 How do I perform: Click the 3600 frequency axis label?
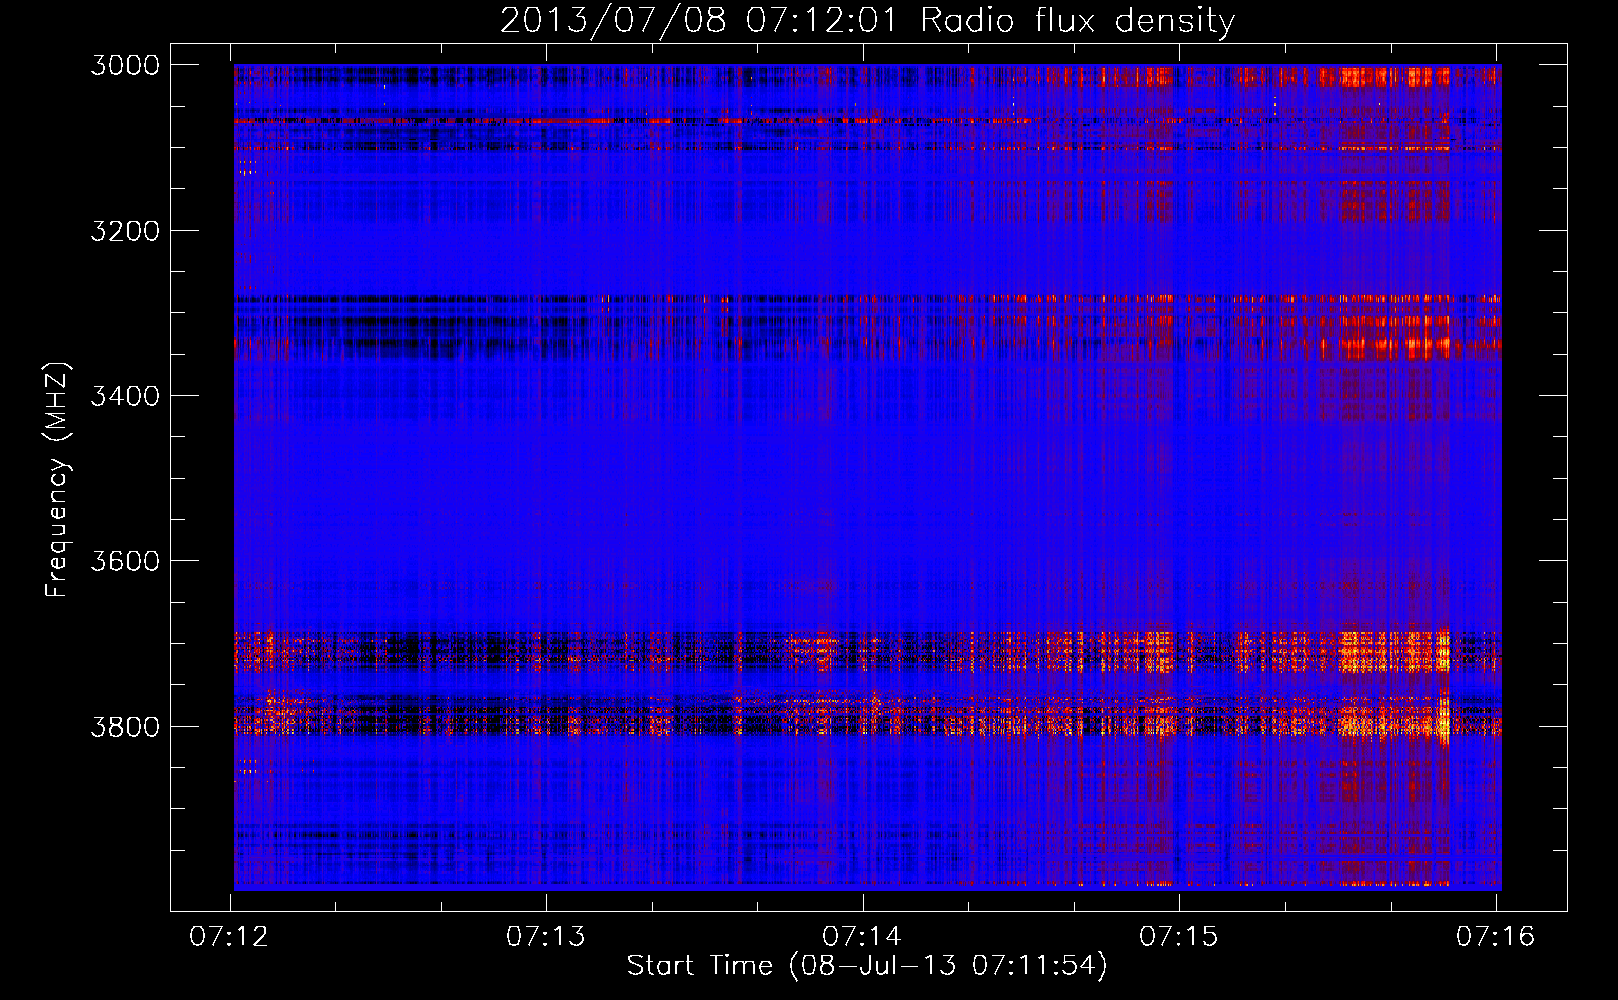pyautogui.click(x=125, y=561)
